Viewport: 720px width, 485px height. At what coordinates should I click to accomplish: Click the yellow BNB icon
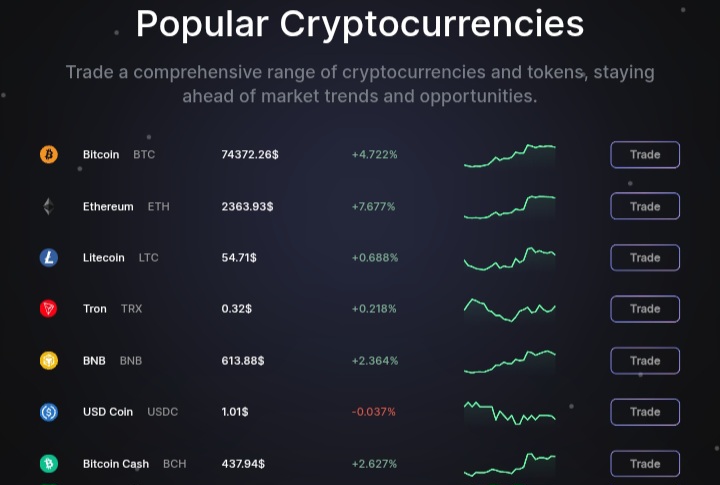48,361
